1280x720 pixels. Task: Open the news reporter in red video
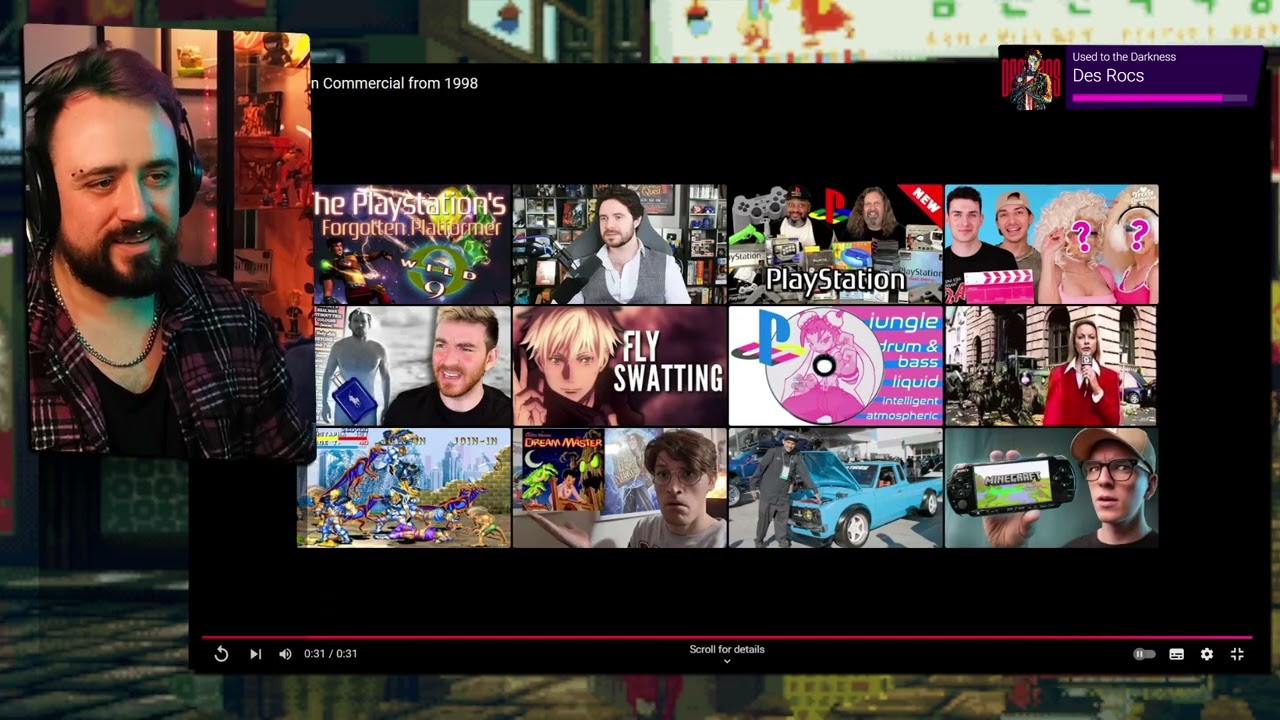click(1051, 366)
